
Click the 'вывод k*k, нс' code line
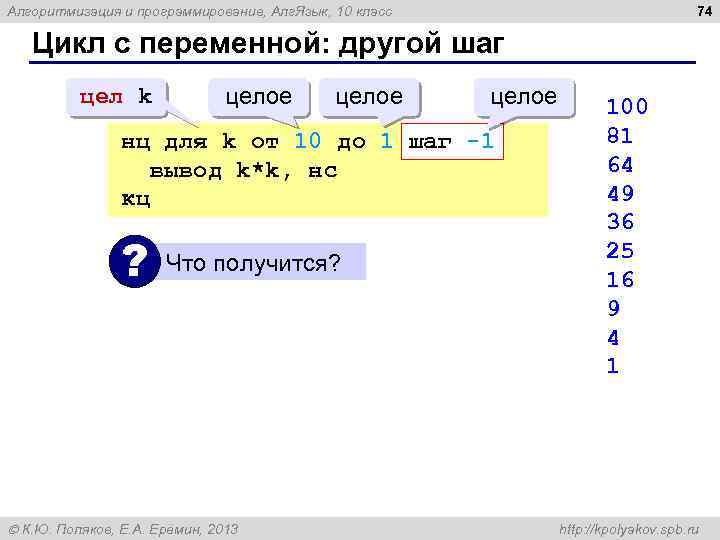point(243,171)
